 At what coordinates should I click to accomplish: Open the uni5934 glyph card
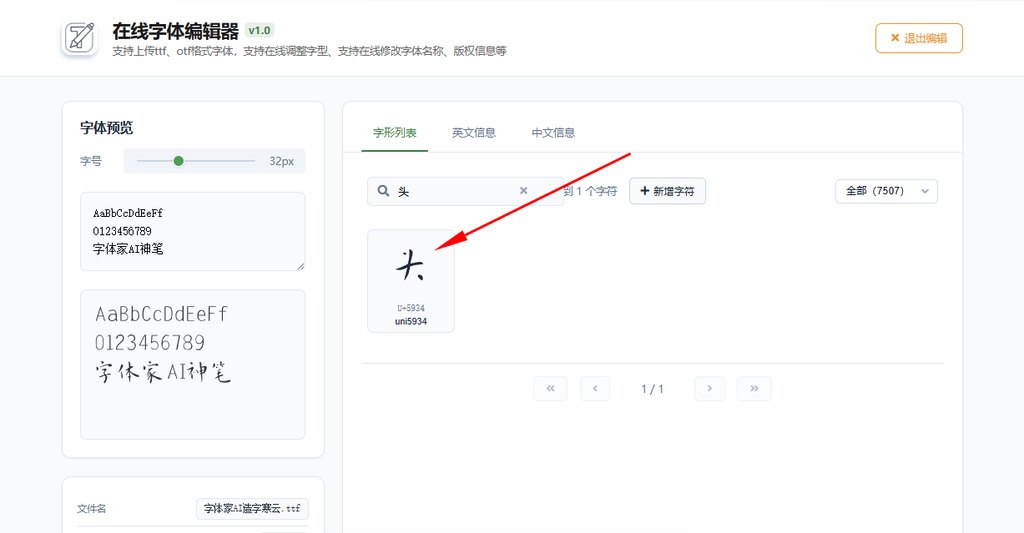[x=411, y=281]
